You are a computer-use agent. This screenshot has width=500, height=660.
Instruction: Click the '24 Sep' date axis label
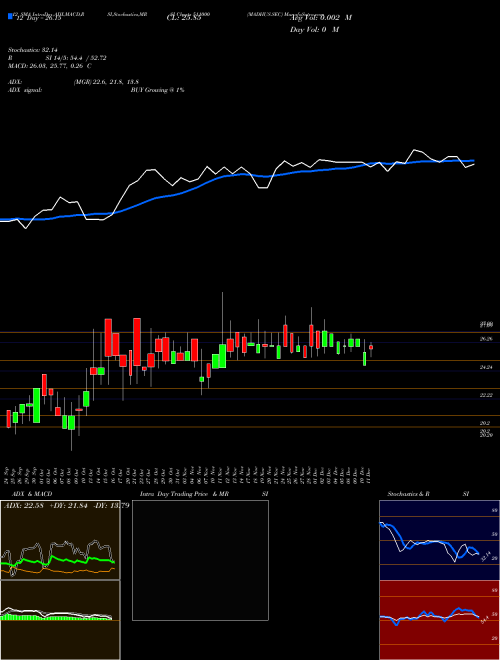[x=8, y=474]
